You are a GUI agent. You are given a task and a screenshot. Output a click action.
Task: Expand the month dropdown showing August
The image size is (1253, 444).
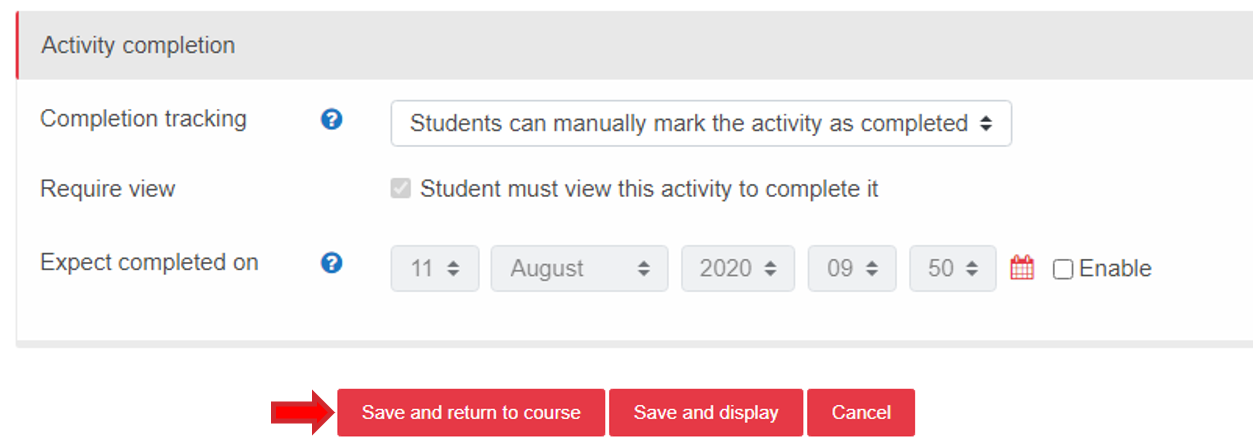580,268
